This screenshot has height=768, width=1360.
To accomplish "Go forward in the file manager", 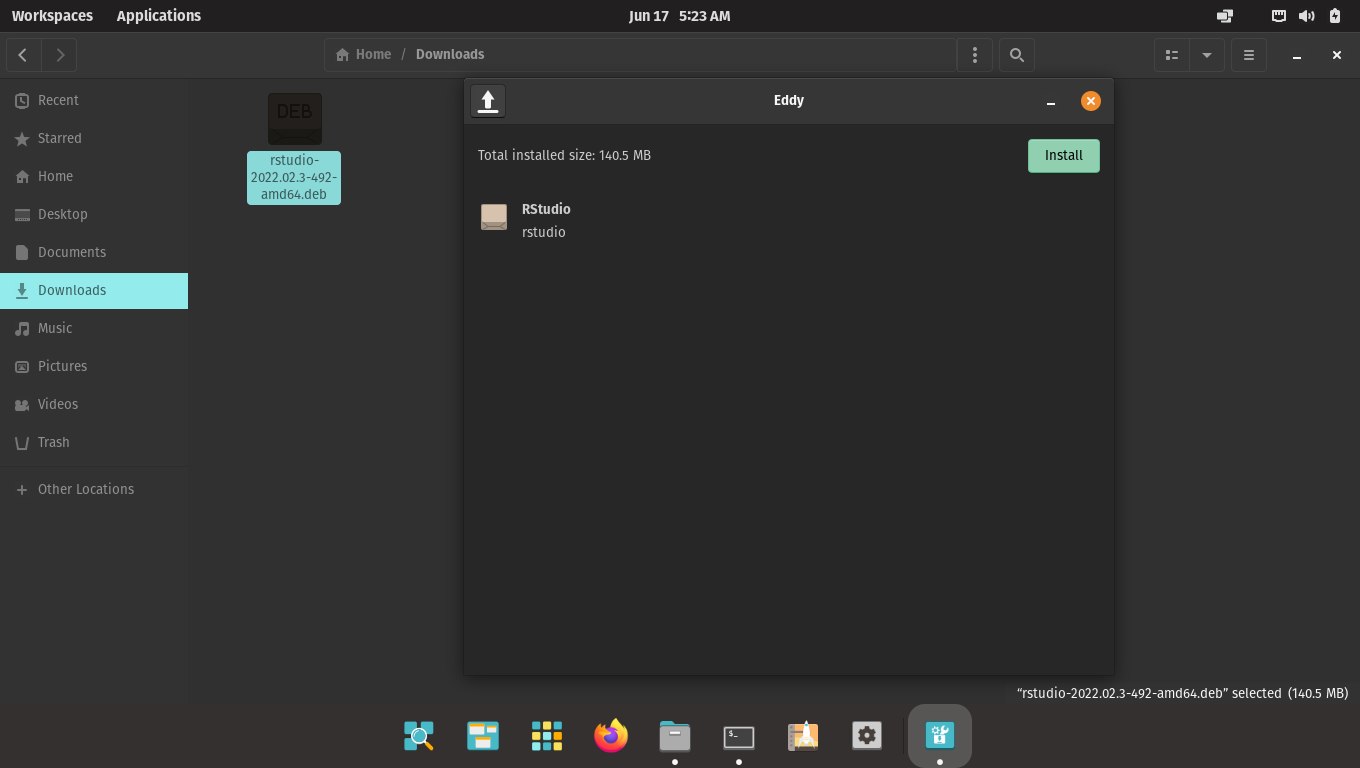I will coord(60,55).
